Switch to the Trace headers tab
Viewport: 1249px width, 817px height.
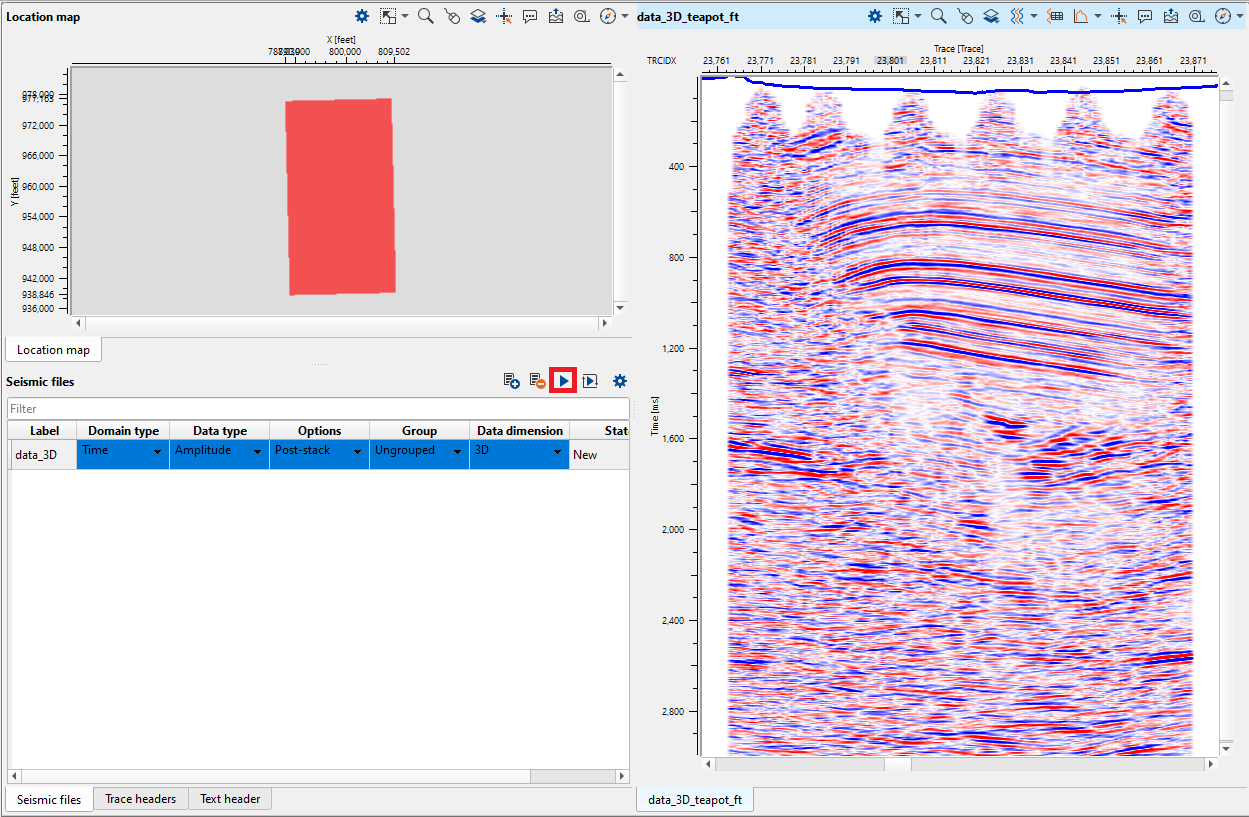coord(140,798)
